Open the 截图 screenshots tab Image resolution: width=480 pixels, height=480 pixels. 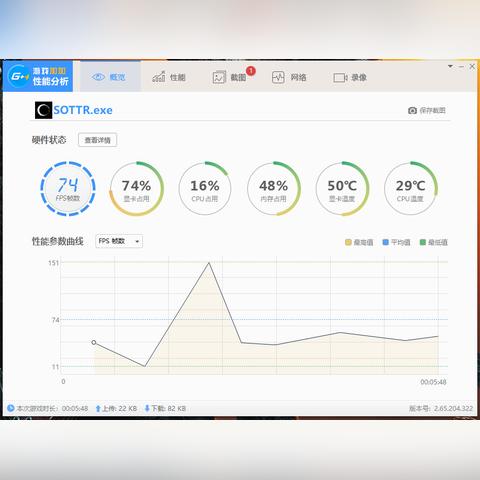(x=229, y=77)
